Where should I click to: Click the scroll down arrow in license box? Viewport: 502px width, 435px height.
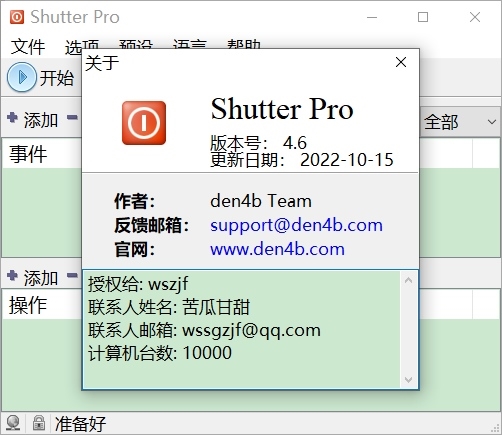(408, 380)
